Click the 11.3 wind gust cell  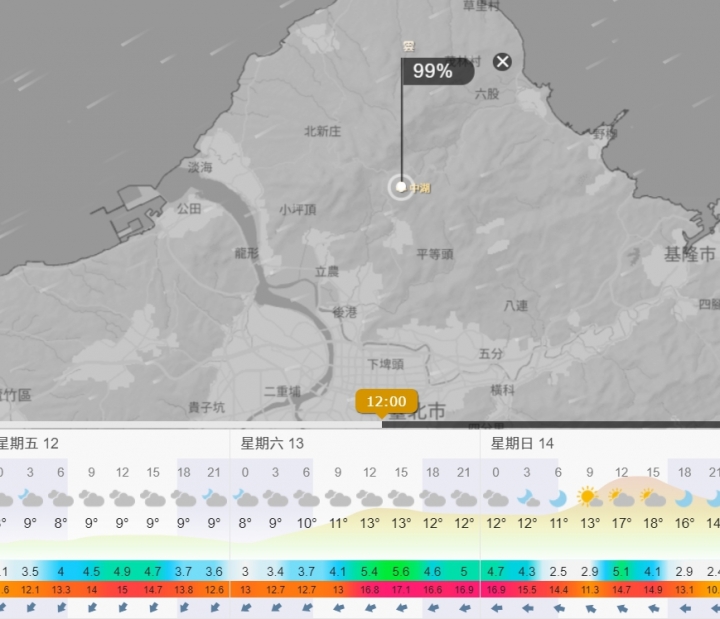coord(590,590)
